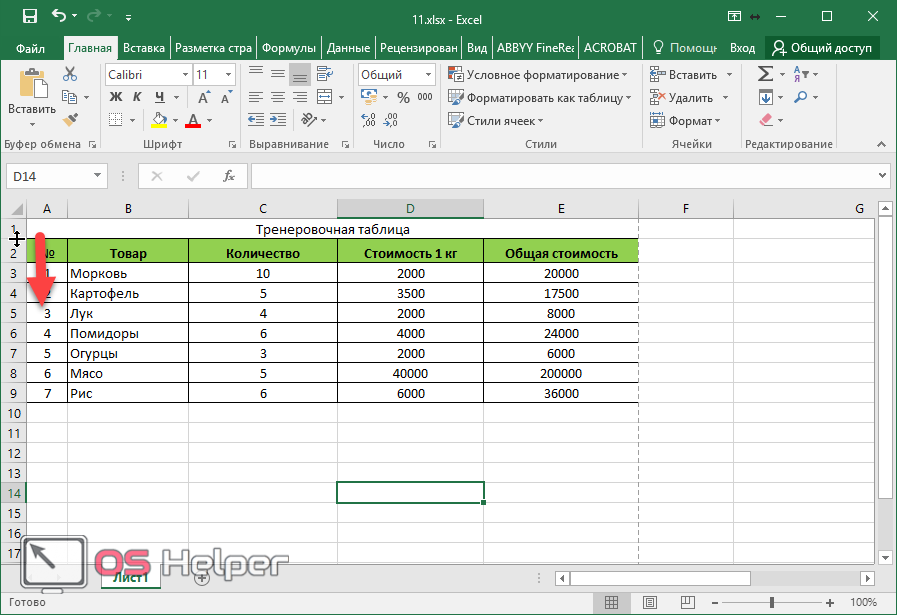This screenshot has height=615, width=897.
Task: Select the Format Painter brush icon
Action: click(x=70, y=120)
